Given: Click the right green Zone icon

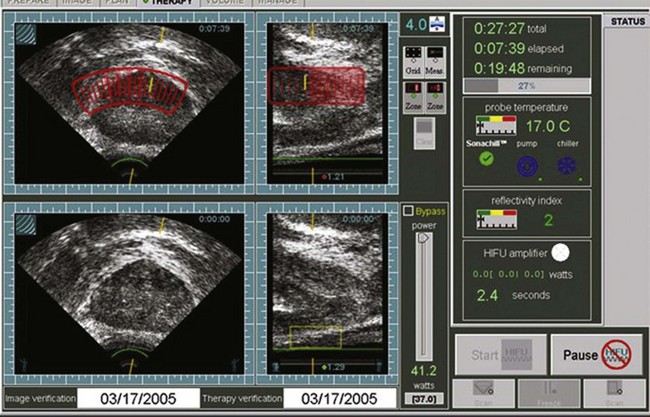Looking at the screenshot, I should (435, 93).
